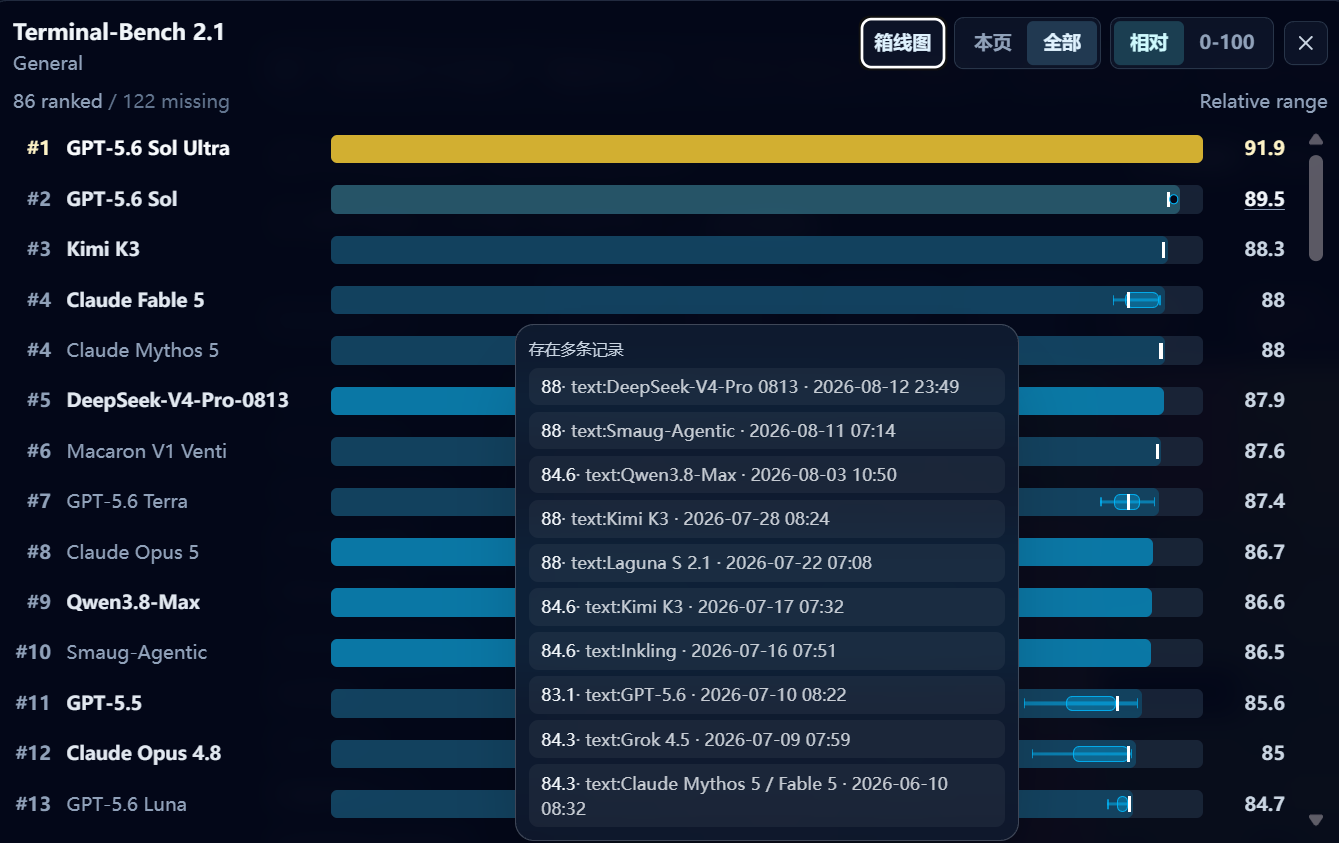Click the vertical scrollbar thumb

1316,208
